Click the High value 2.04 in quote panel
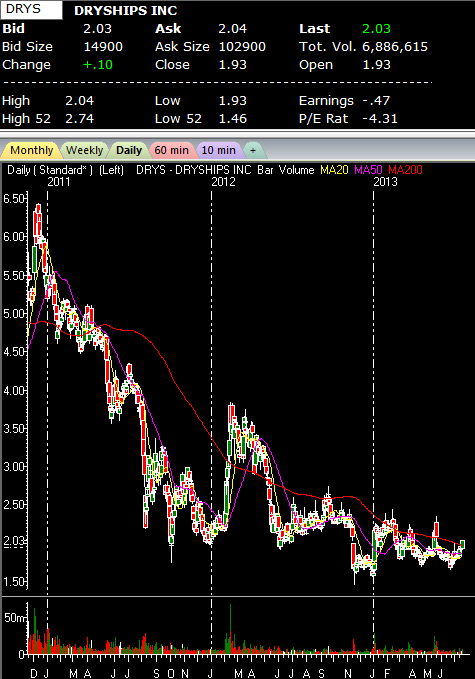Screen dimensions: 475x679 79,101
